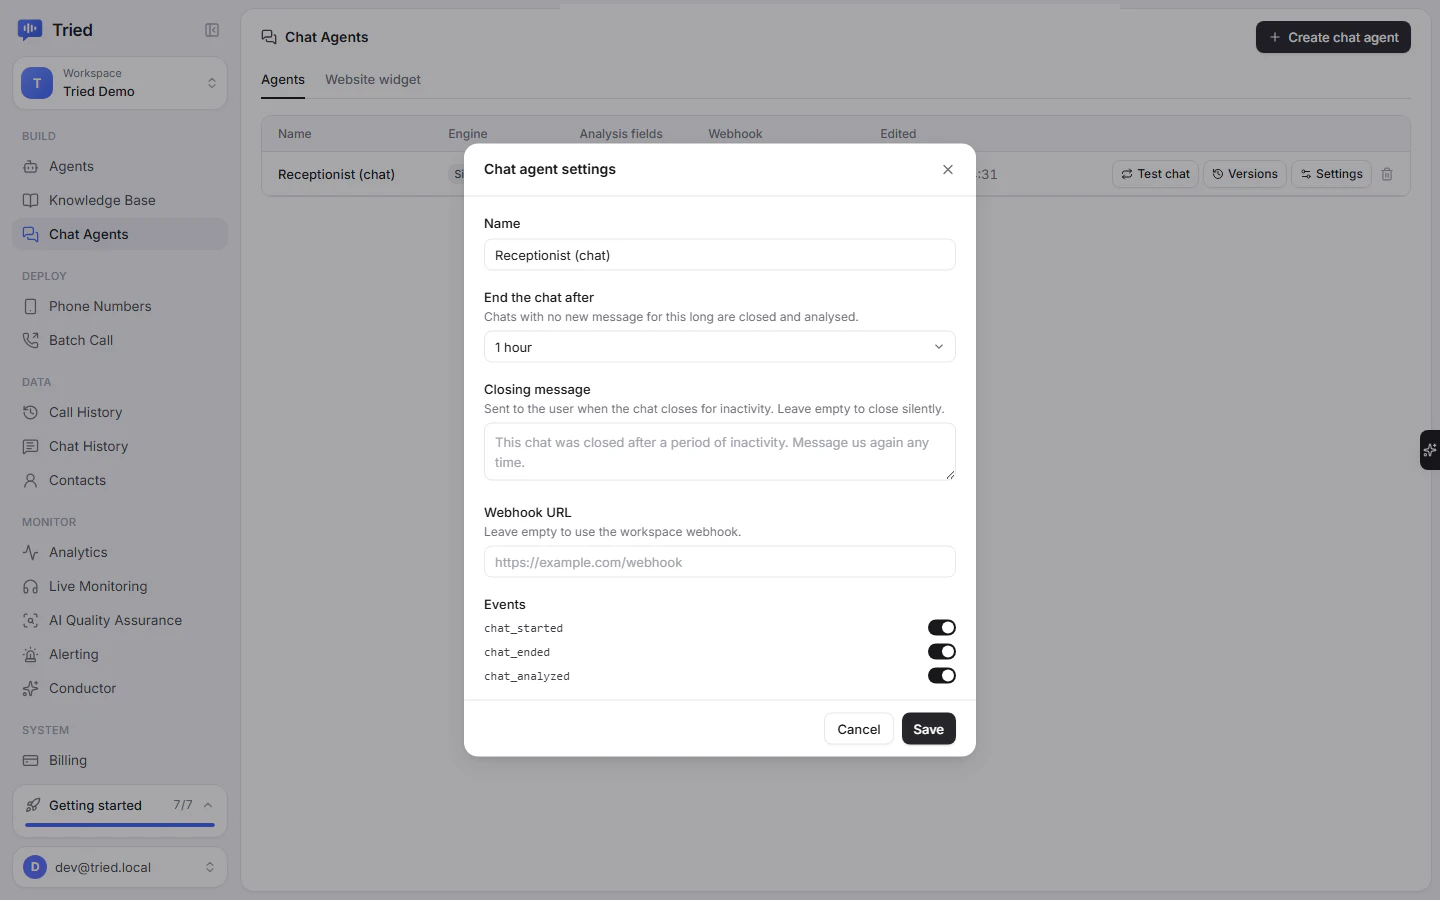1440x900 pixels.
Task: Click the Live Monitoring headset icon
Action: pos(31,587)
